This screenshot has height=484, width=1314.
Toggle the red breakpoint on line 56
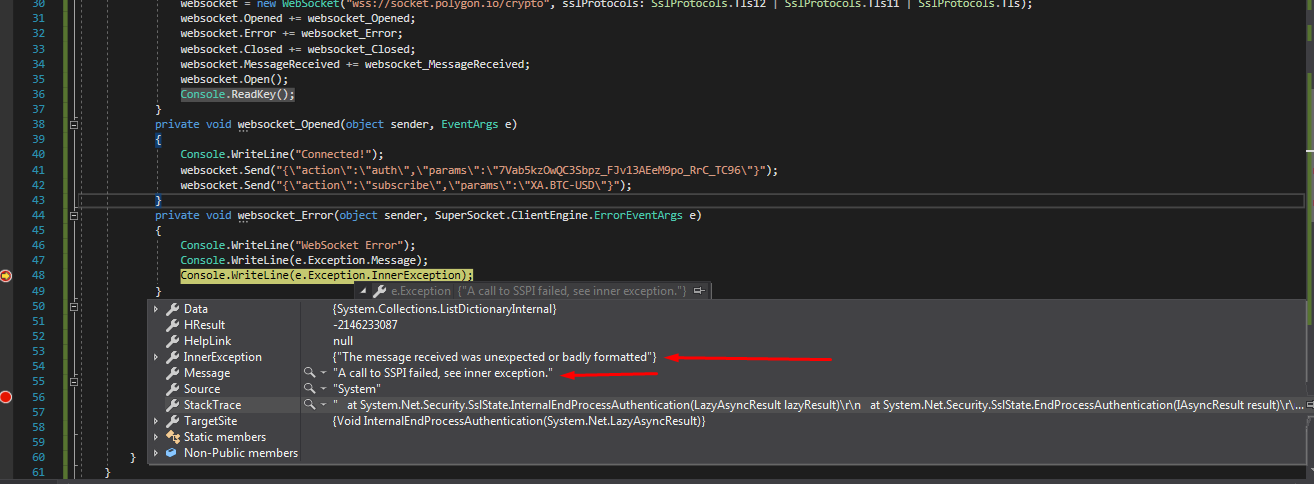(x=6, y=397)
